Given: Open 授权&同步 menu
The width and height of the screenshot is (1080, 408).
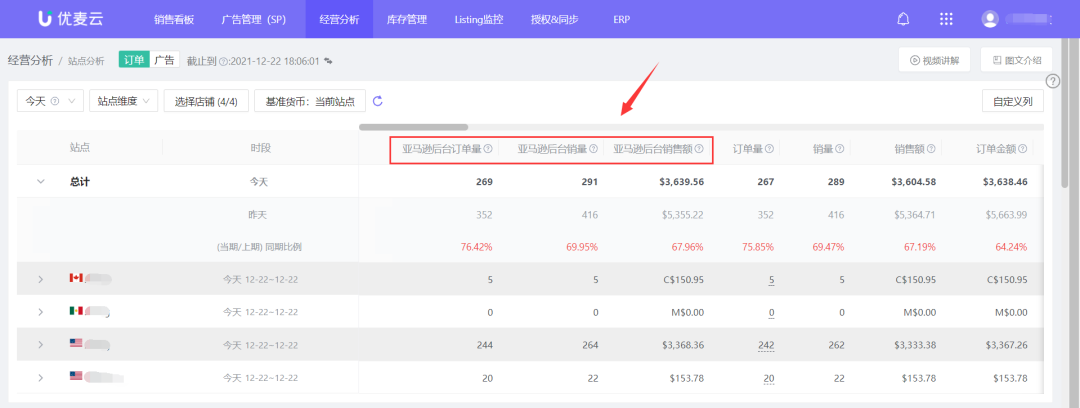Looking at the screenshot, I should point(554,19).
